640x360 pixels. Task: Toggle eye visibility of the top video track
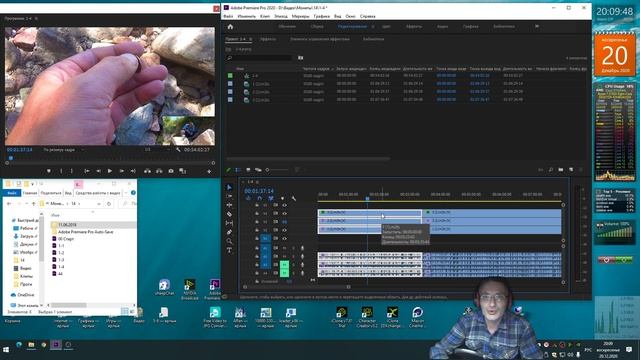(284, 205)
